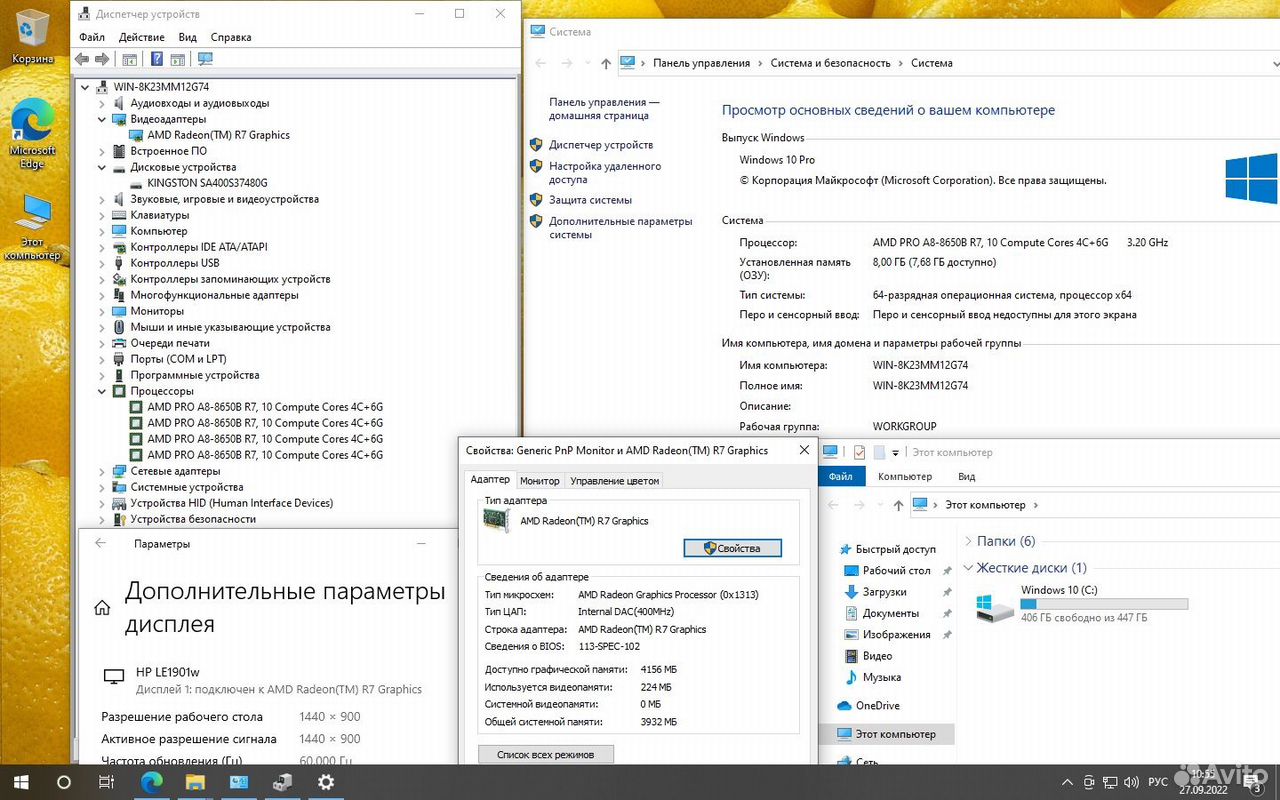The width and height of the screenshot is (1280, 800).
Task: Click the back arrow in Device Manager toolbar
Action: (x=82, y=59)
